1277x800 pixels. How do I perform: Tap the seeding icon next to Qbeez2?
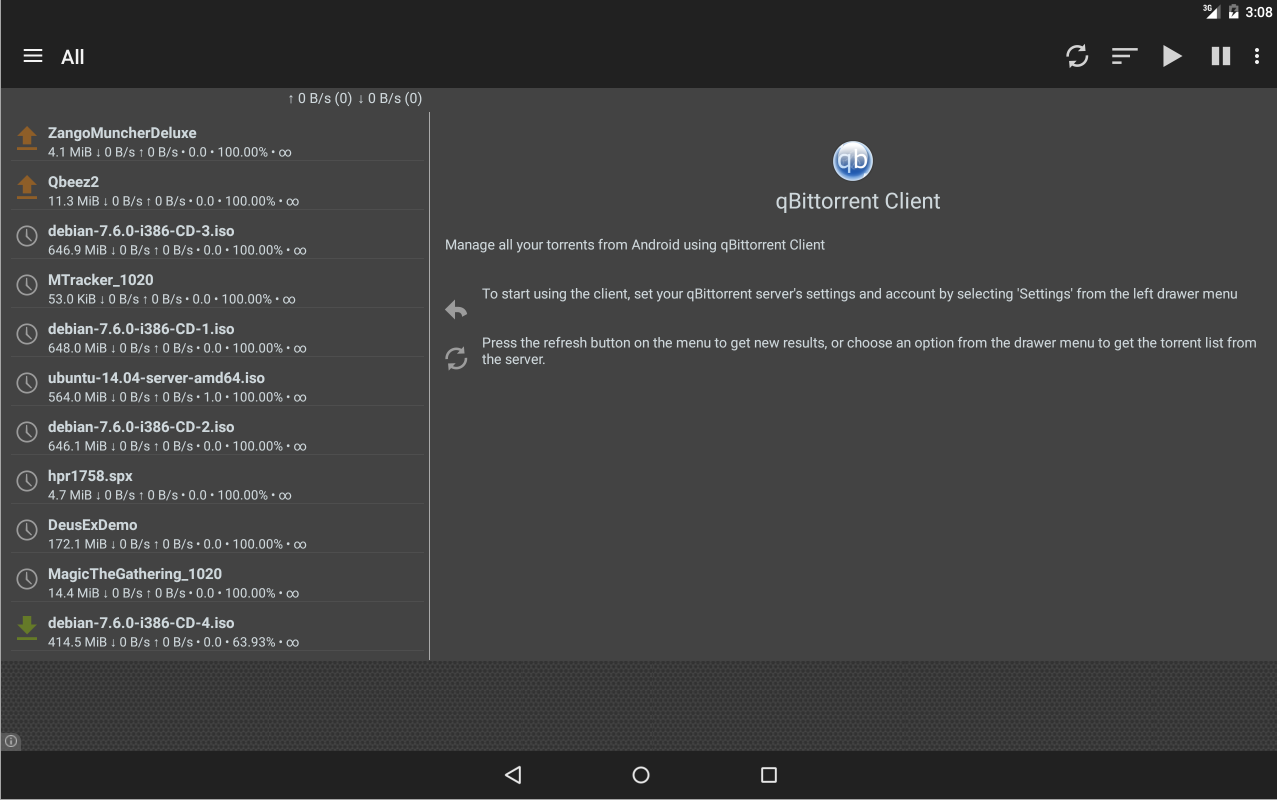(27, 188)
